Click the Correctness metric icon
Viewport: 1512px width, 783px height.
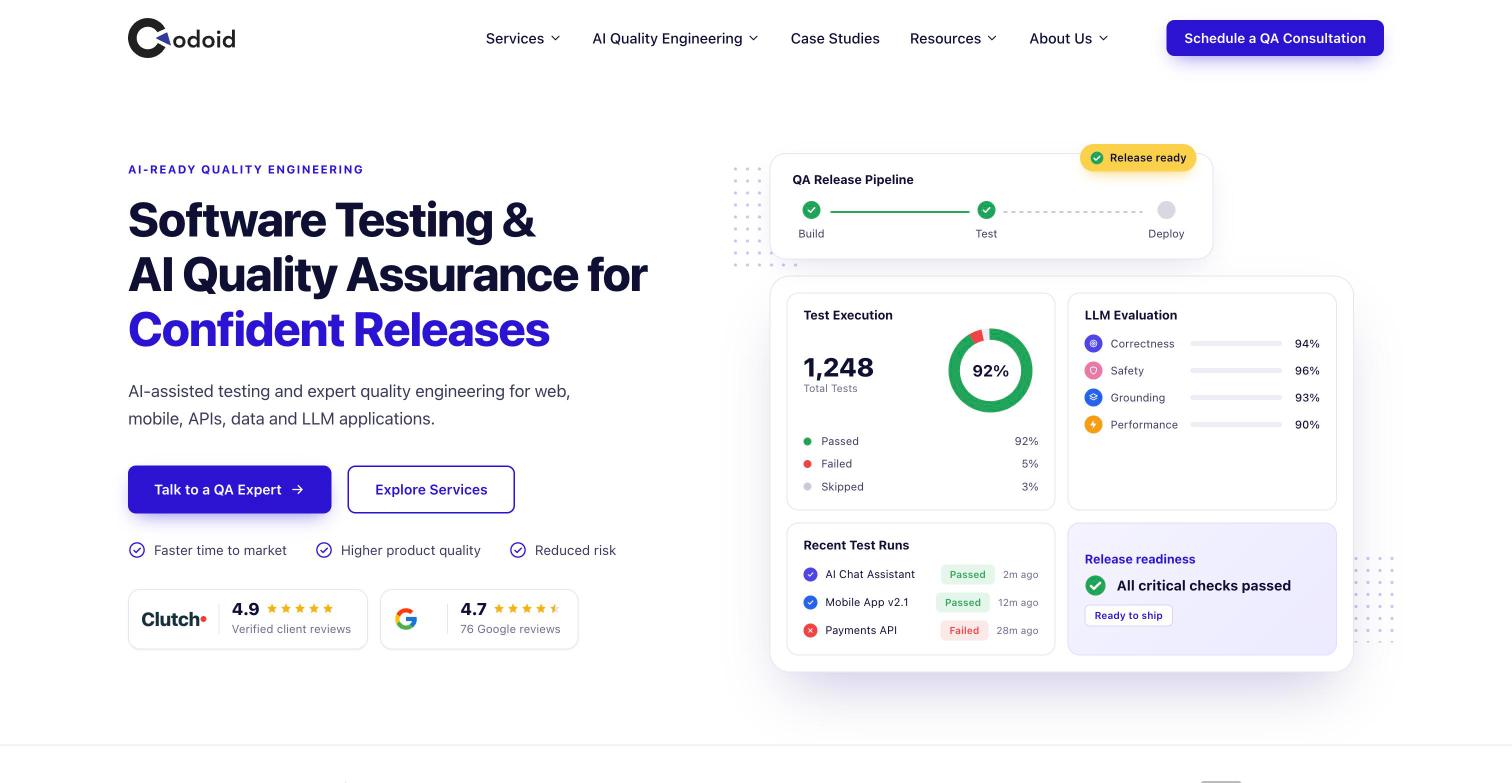pyautogui.click(x=1093, y=343)
